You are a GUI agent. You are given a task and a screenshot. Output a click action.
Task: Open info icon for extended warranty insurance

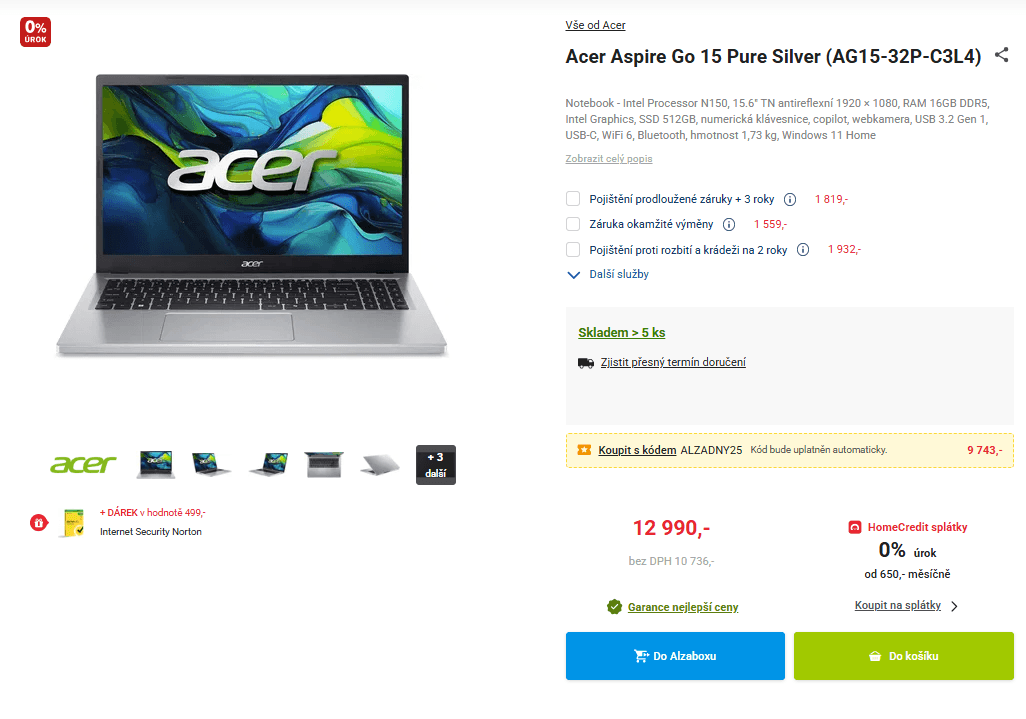coord(790,200)
